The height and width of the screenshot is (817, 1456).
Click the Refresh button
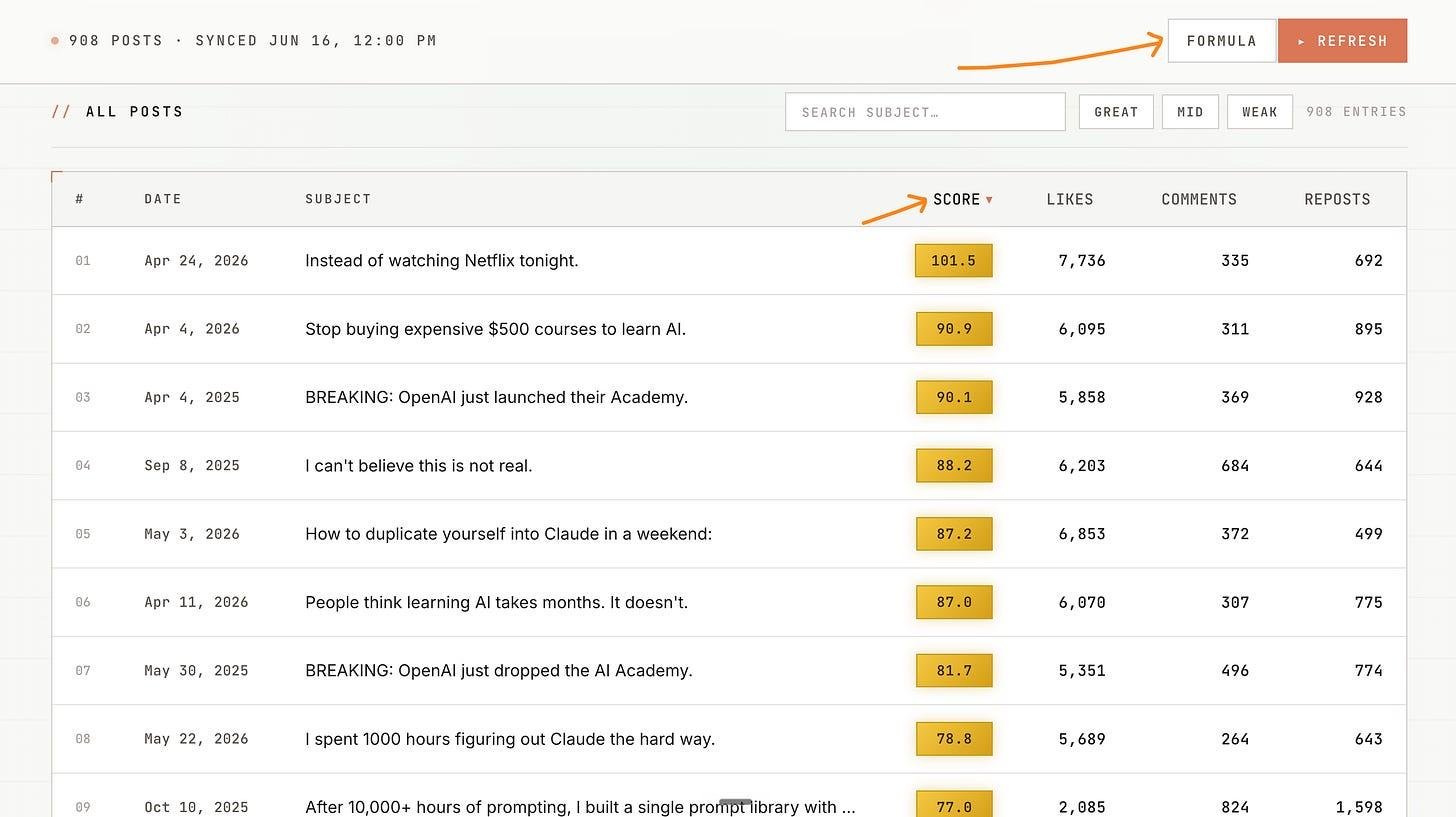(x=1342, y=41)
